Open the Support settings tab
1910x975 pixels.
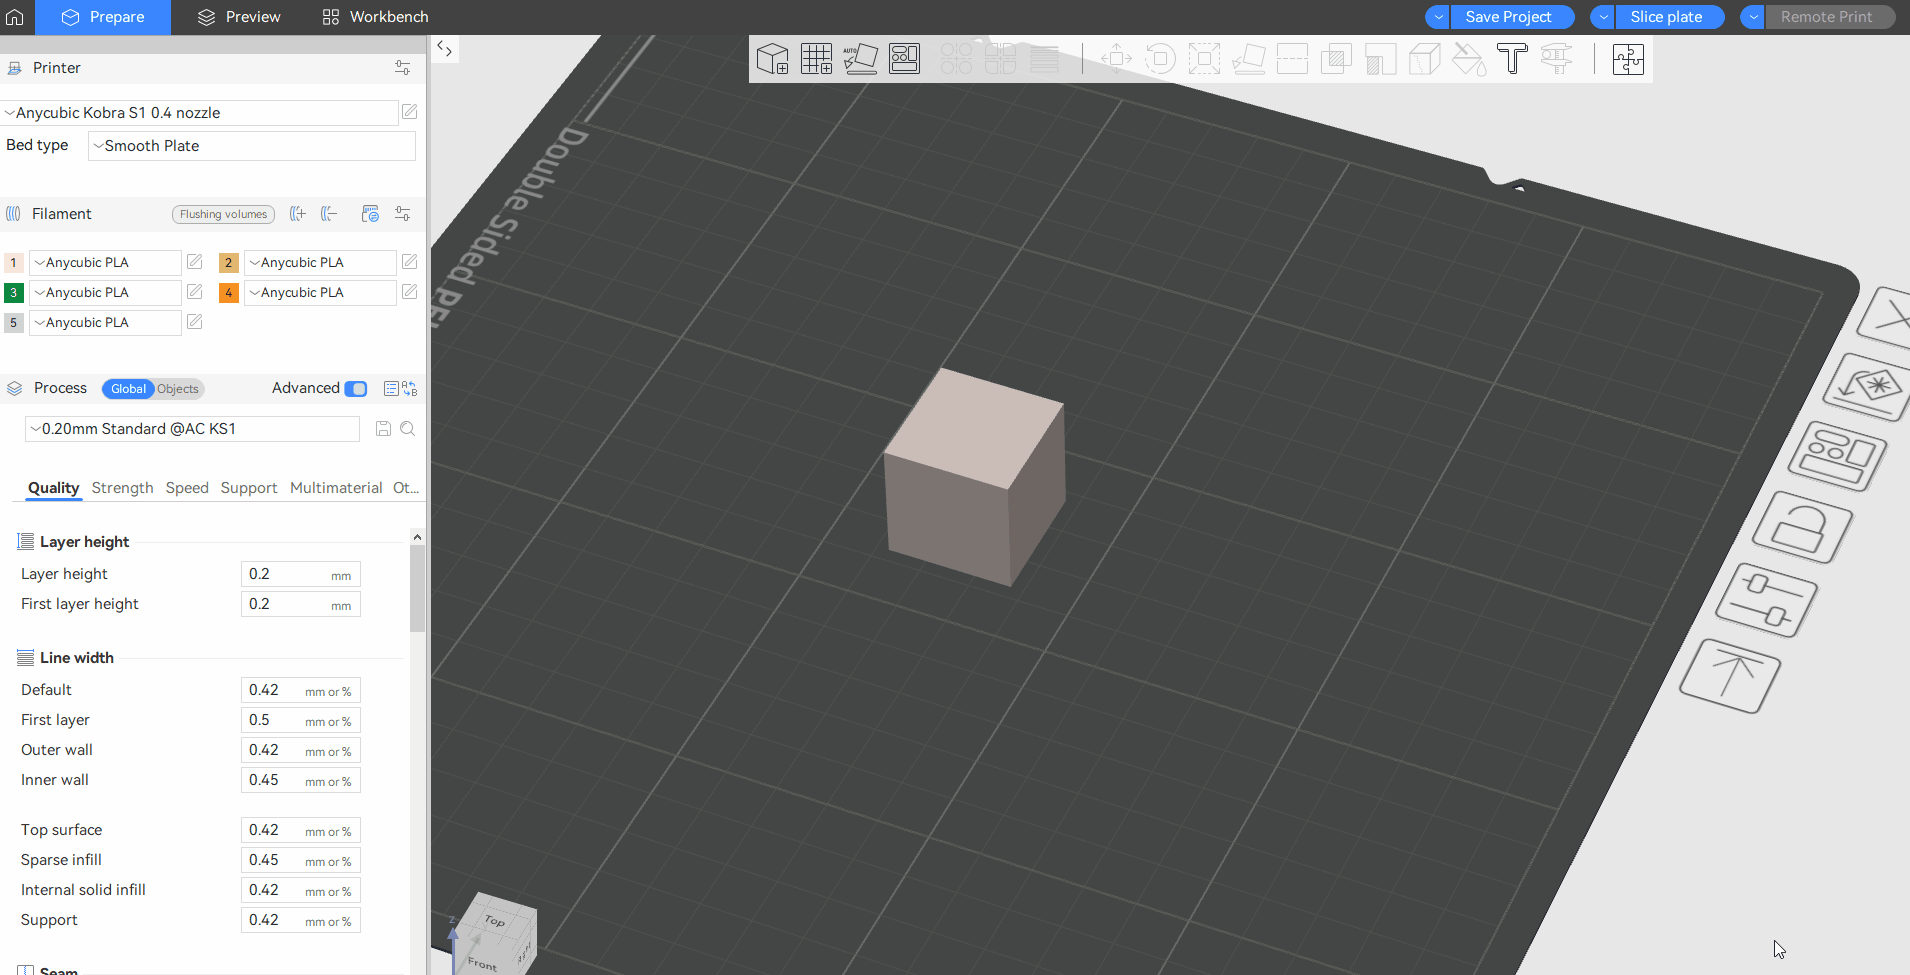pos(249,488)
